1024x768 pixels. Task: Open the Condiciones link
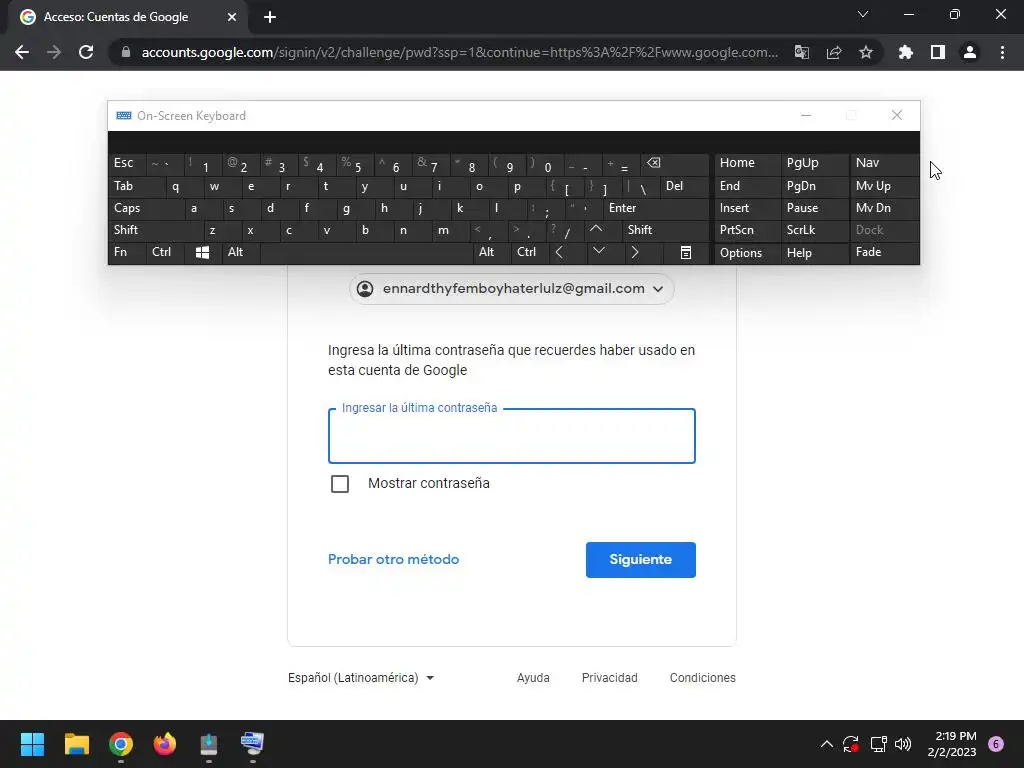(703, 678)
